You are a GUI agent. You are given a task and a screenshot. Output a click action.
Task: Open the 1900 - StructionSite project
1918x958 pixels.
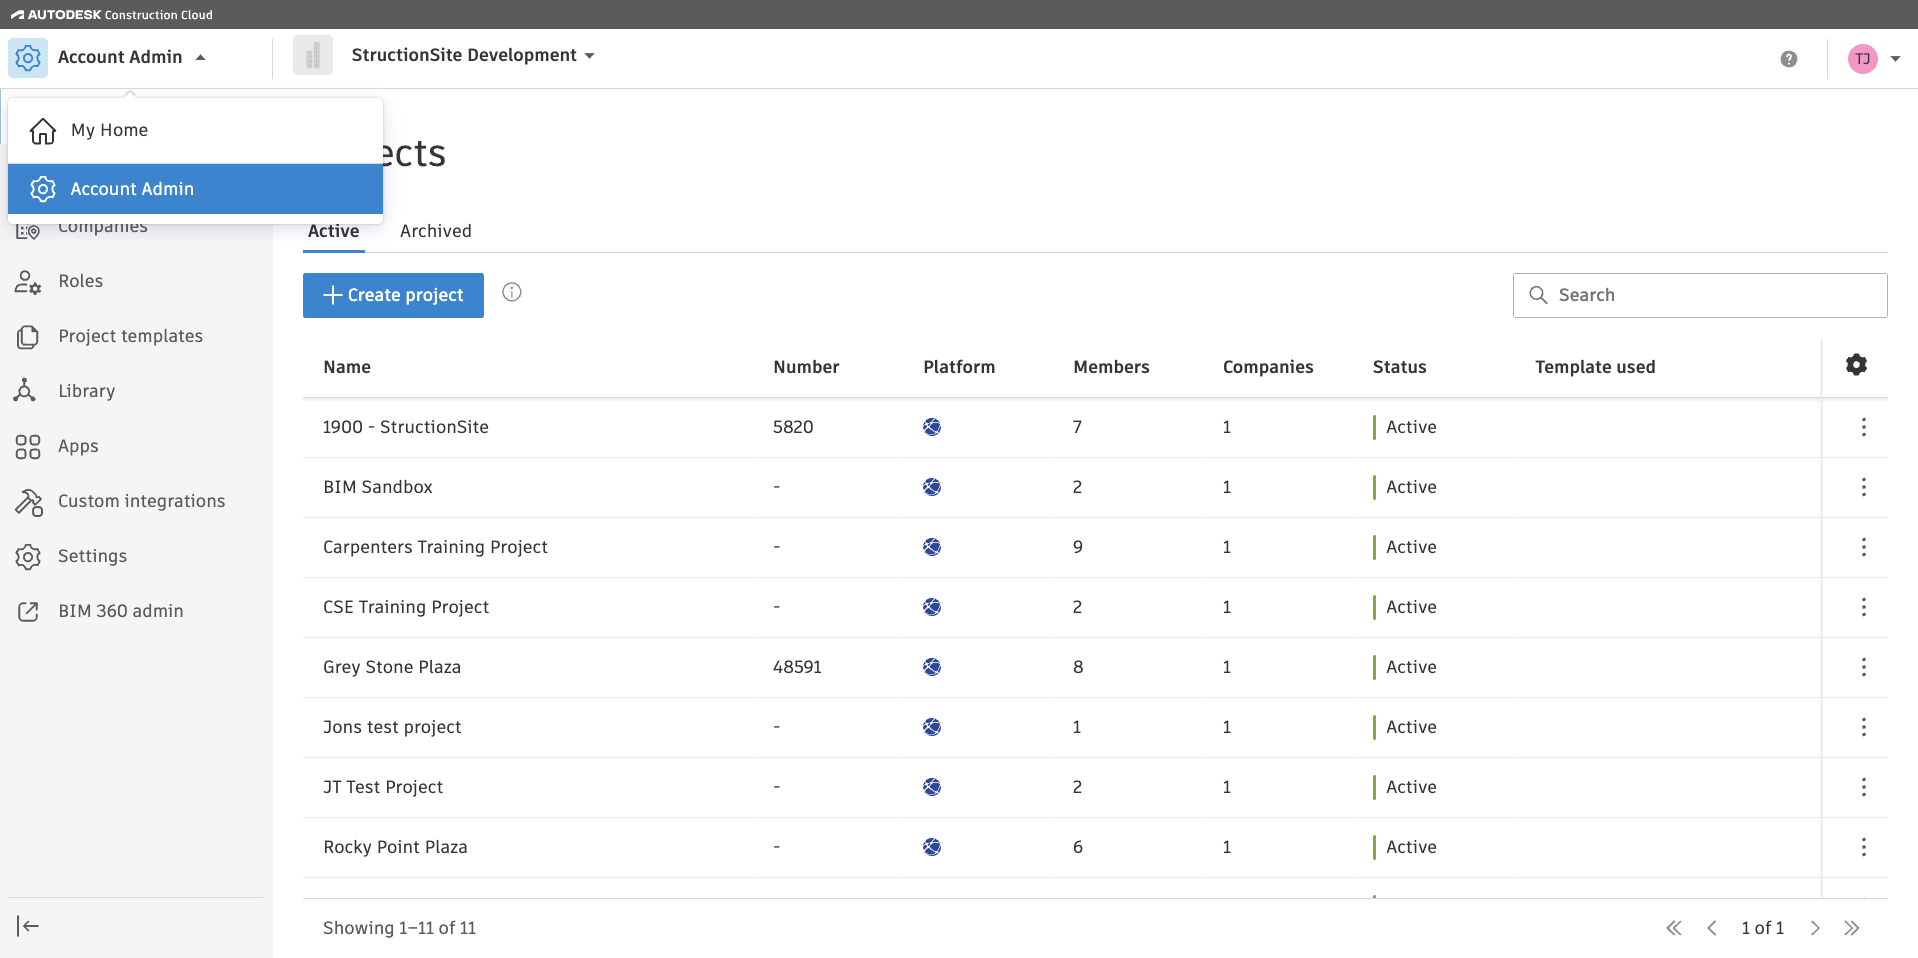coord(405,427)
